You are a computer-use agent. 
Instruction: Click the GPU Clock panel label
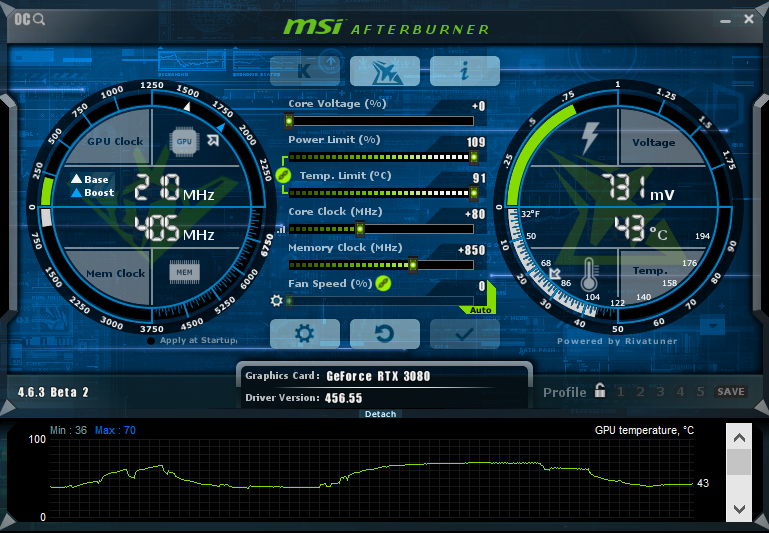coord(115,141)
